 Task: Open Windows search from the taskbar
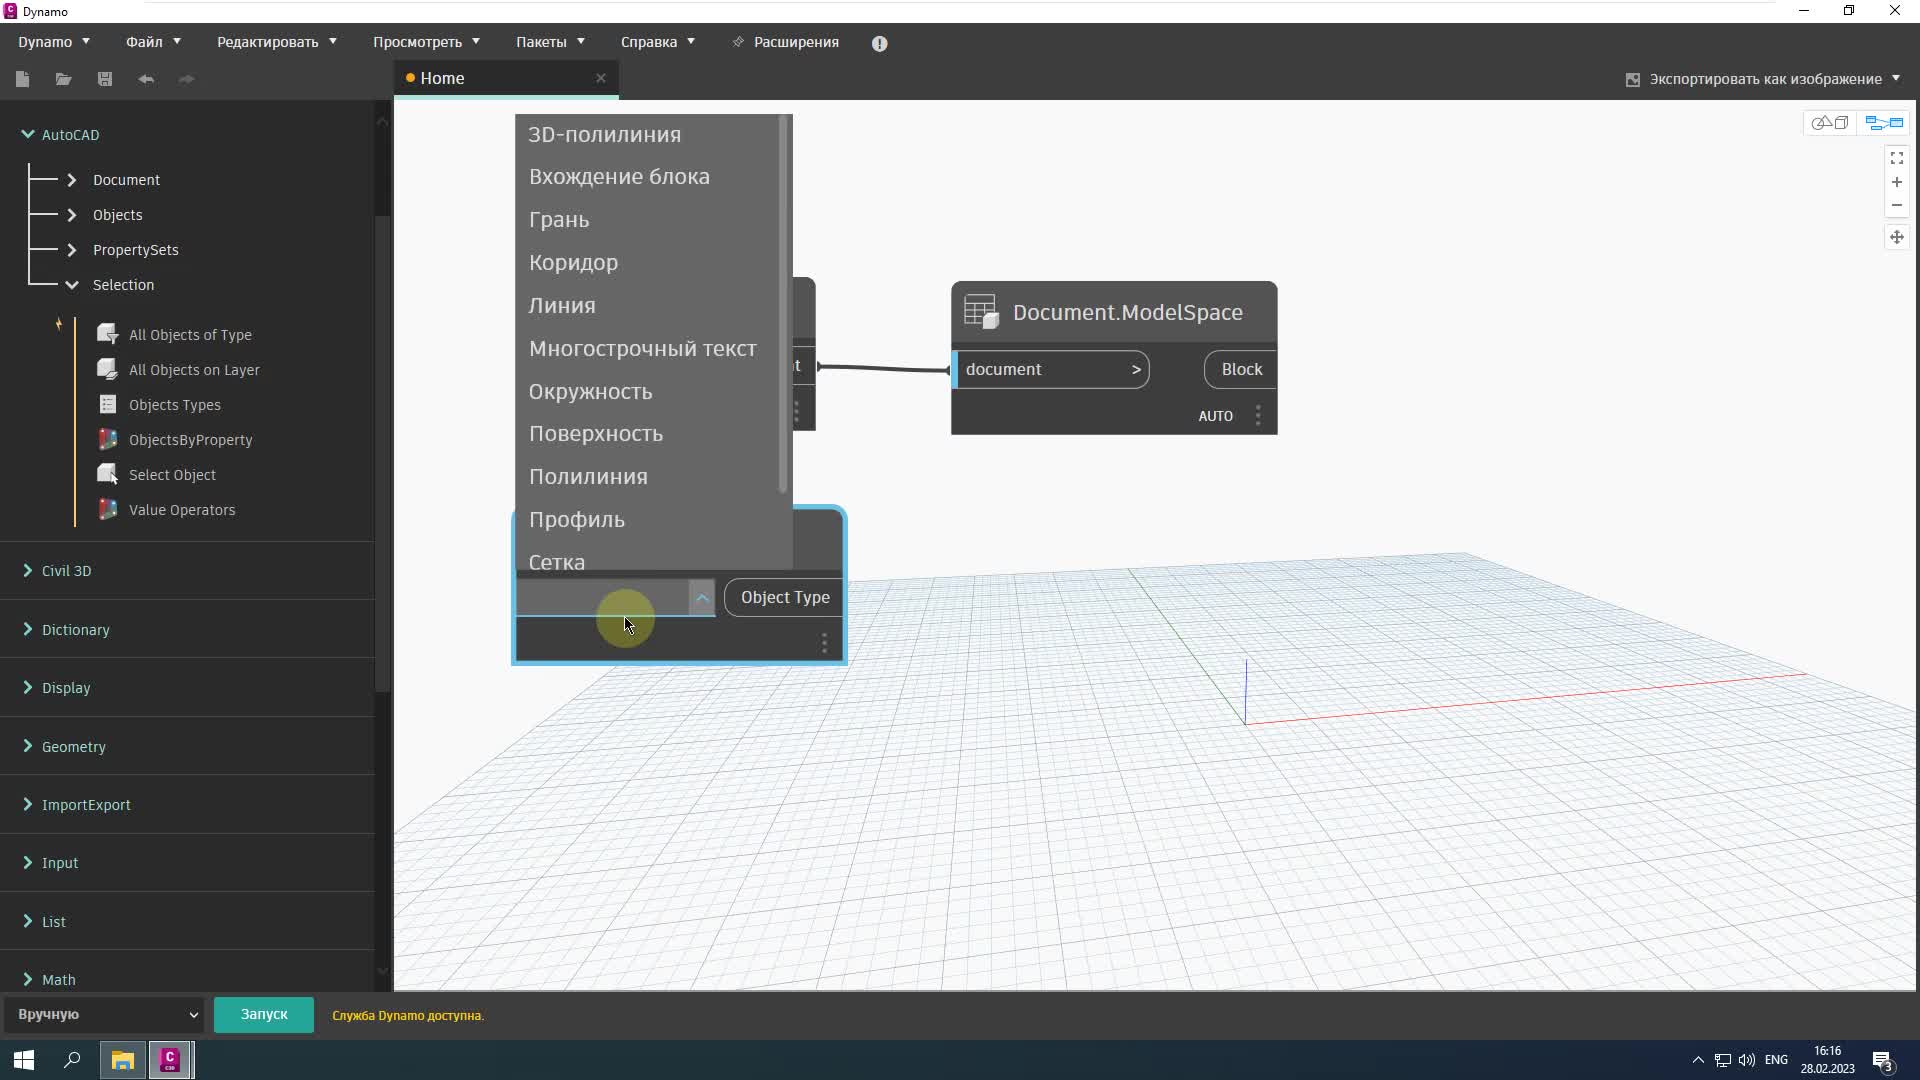pyautogui.click(x=72, y=1060)
